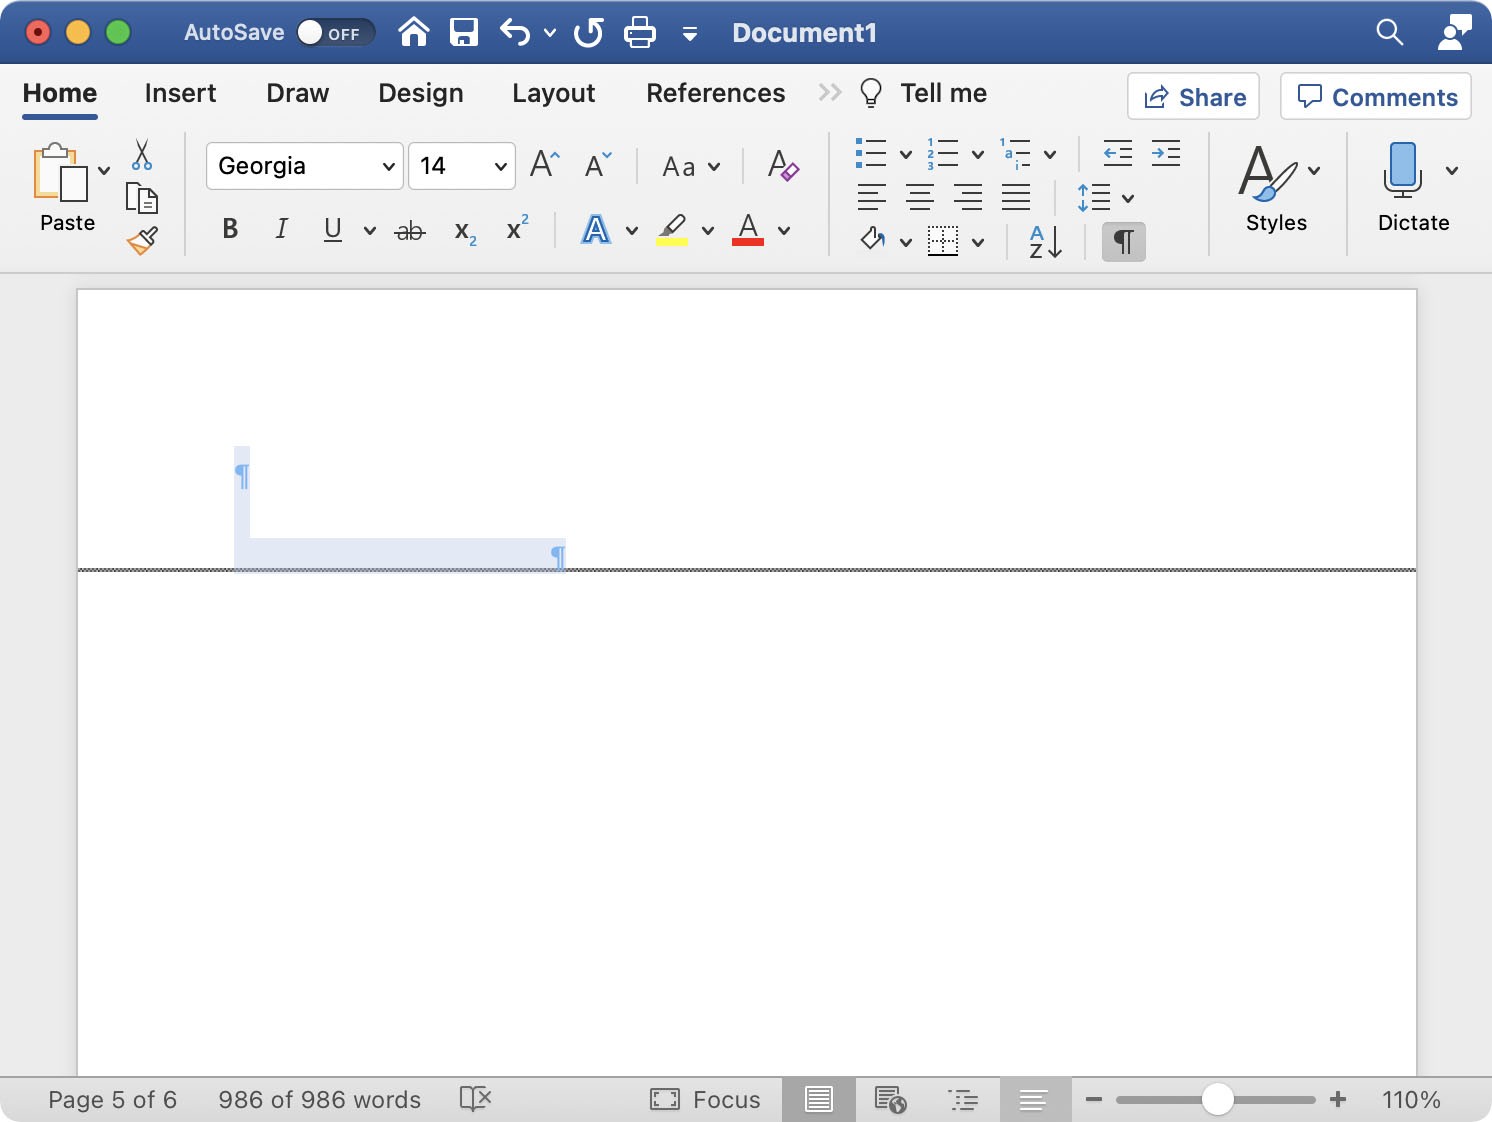Switch to the Insert tab
Image resolution: width=1492 pixels, height=1122 pixels.
180,93
